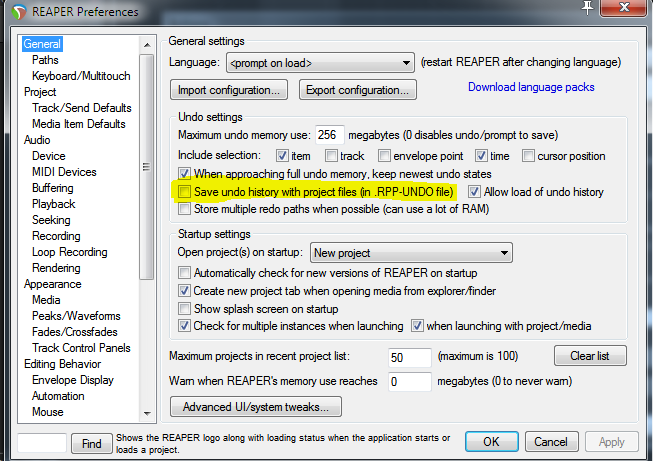Open the Automation preferences page
The width and height of the screenshot is (653, 461).
58,396
